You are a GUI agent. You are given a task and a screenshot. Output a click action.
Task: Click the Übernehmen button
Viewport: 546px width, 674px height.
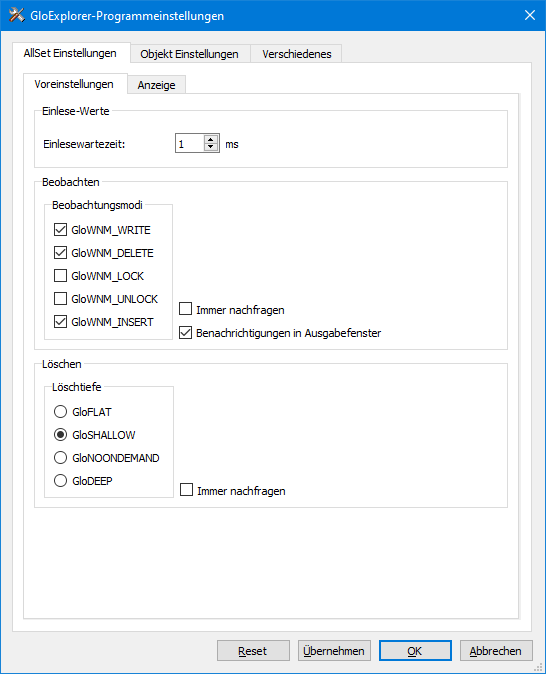coord(334,651)
